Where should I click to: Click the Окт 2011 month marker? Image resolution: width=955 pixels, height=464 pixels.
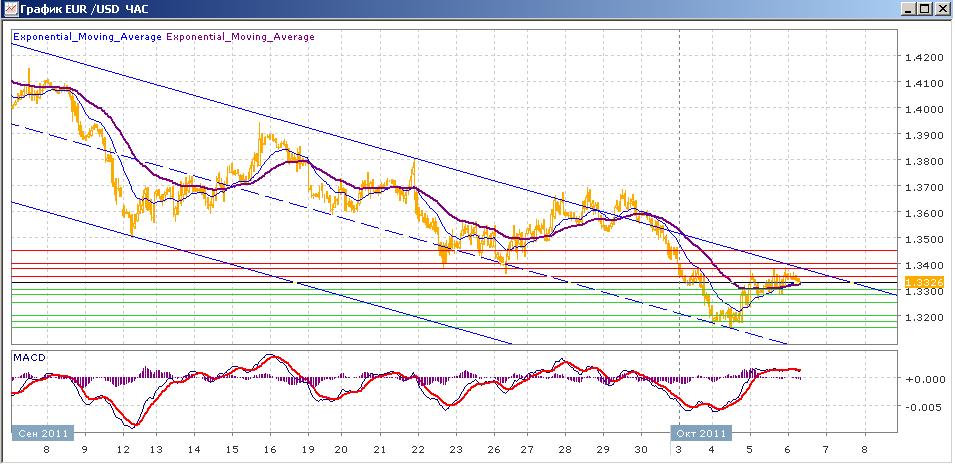[700, 433]
